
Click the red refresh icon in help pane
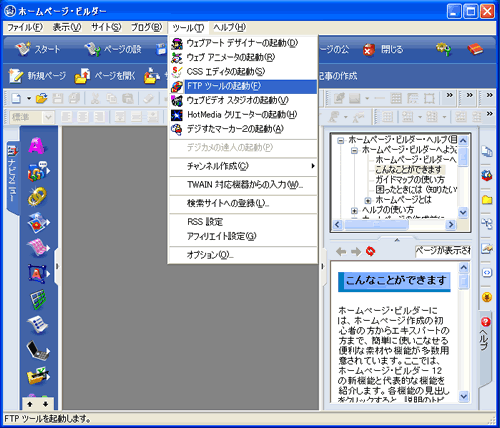[x=370, y=251]
